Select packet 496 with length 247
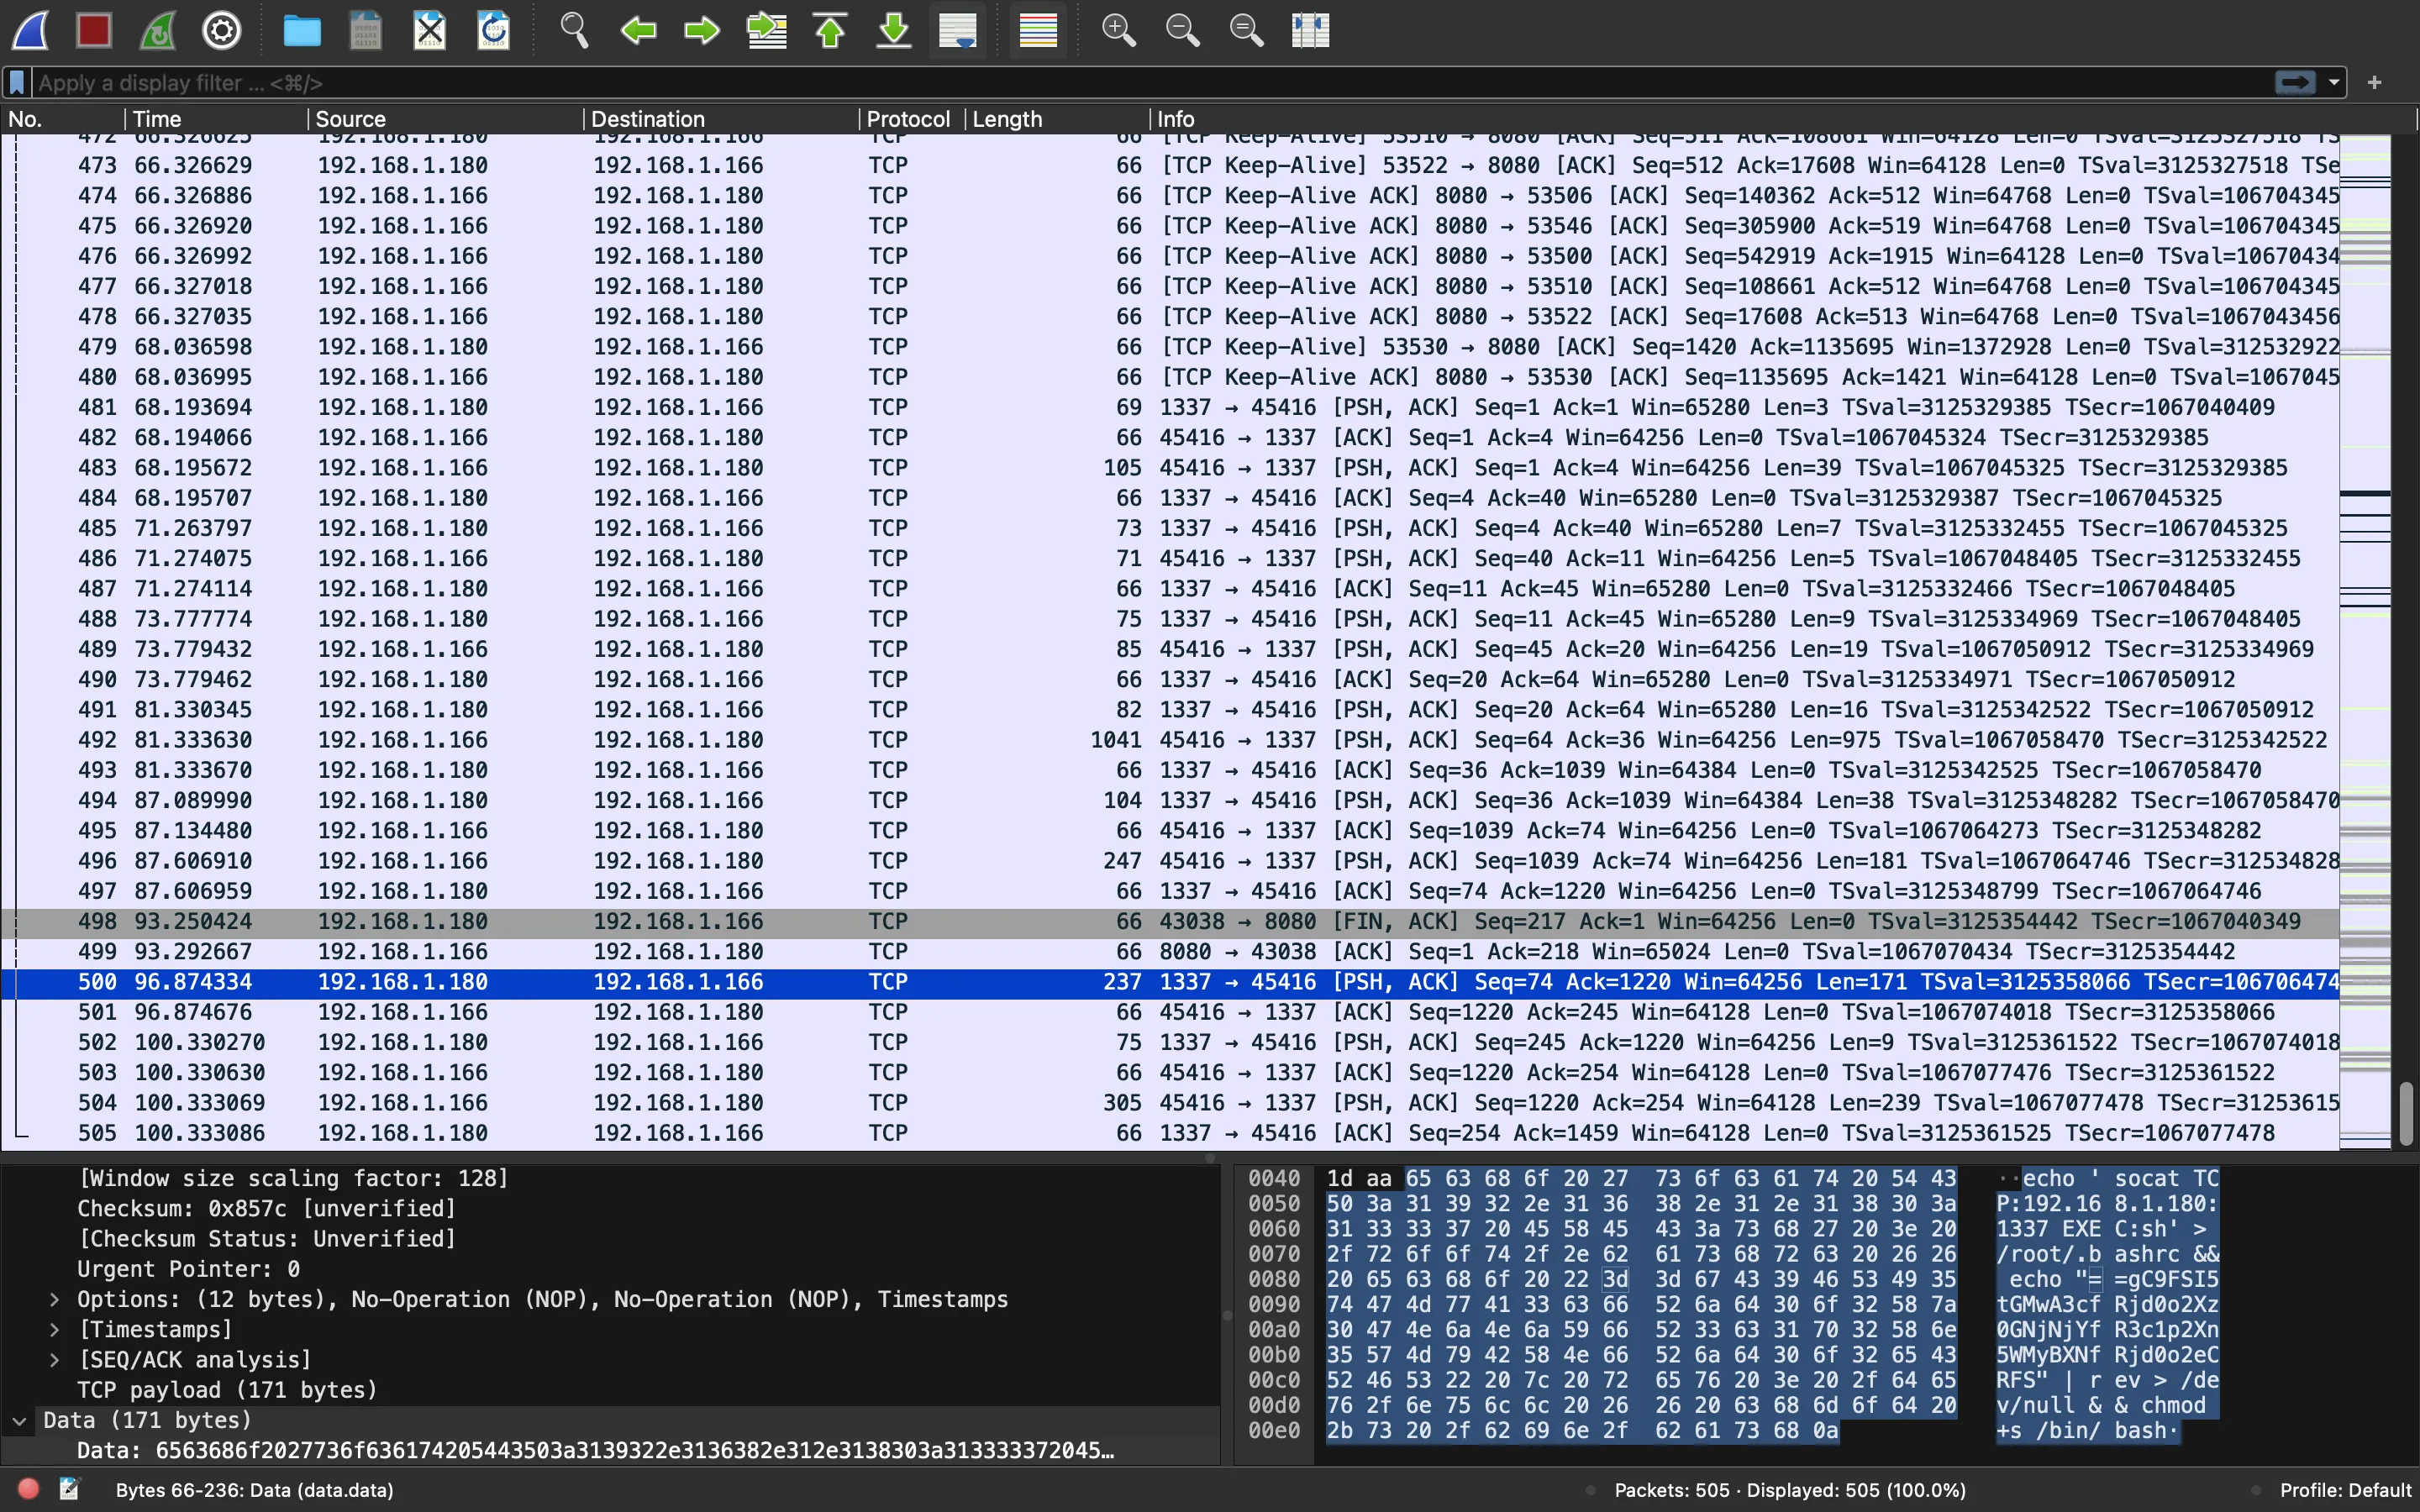The height and width of the screenshot is (1512, 2420). click(x=1170, y=861)
